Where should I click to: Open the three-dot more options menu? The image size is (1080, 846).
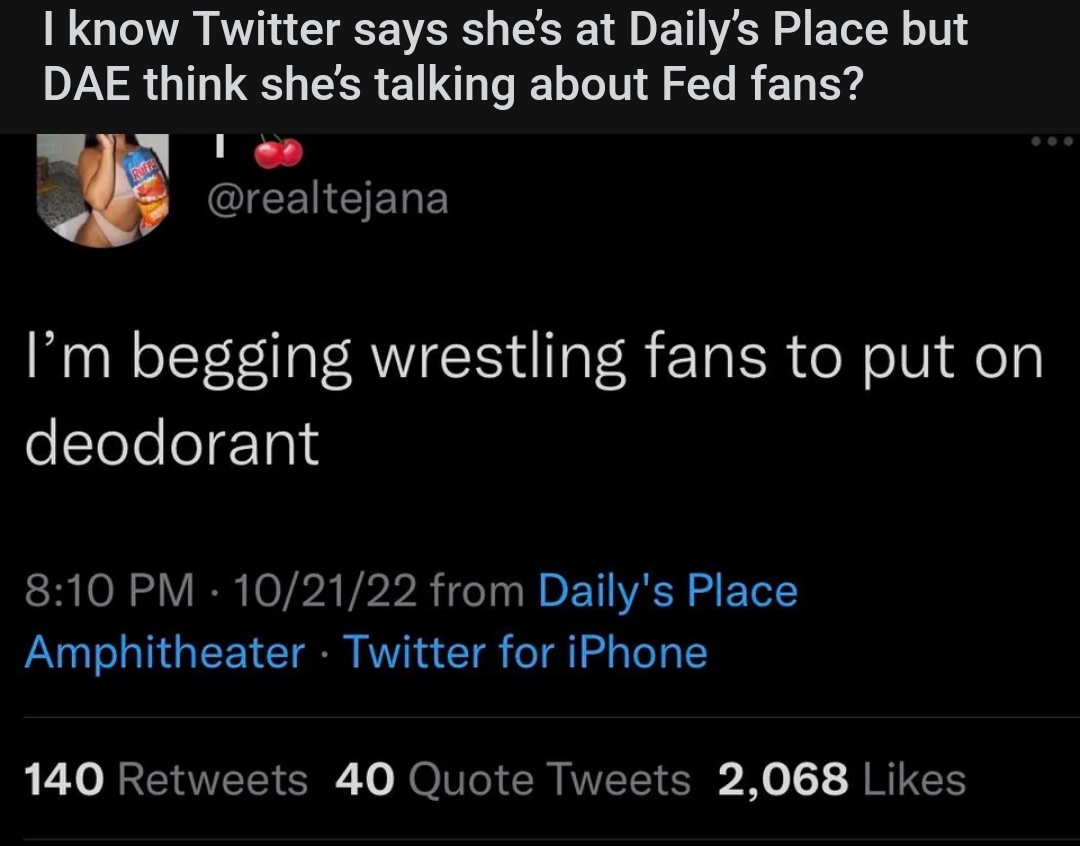click(1052, 142)
